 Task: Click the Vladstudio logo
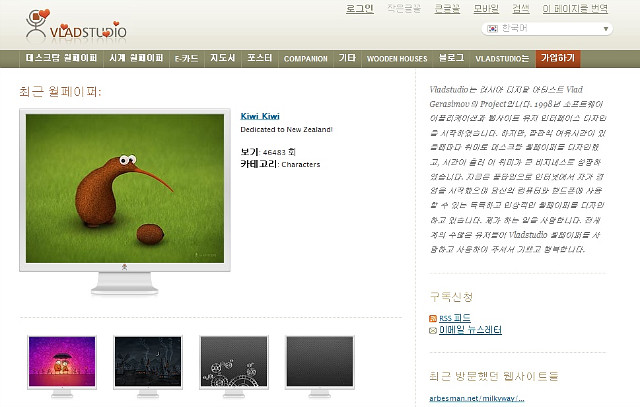[x=76, y=26]
